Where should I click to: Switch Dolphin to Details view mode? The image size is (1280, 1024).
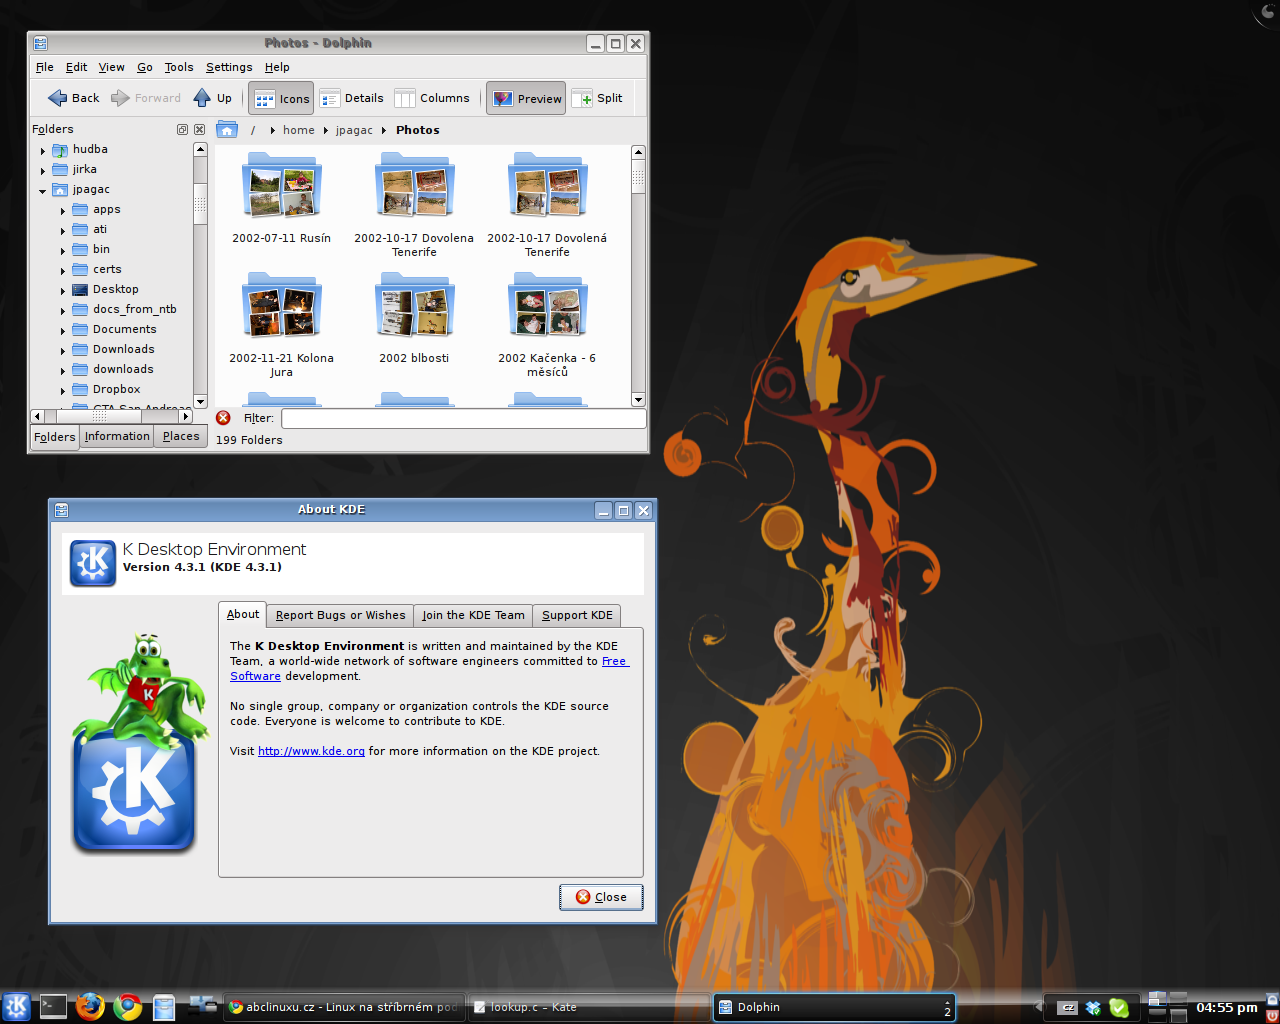click(351, 98)
